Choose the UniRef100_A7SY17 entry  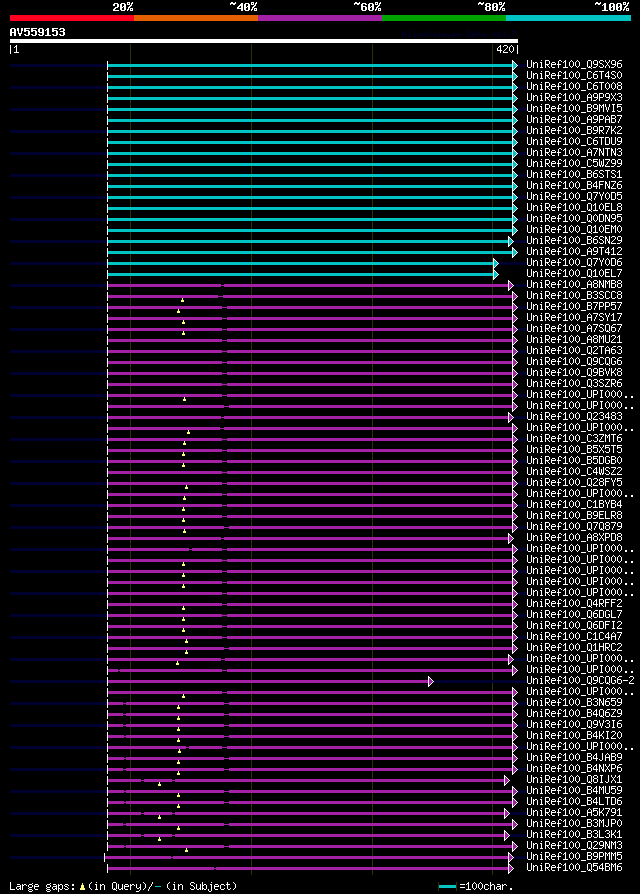coord(574,318)
